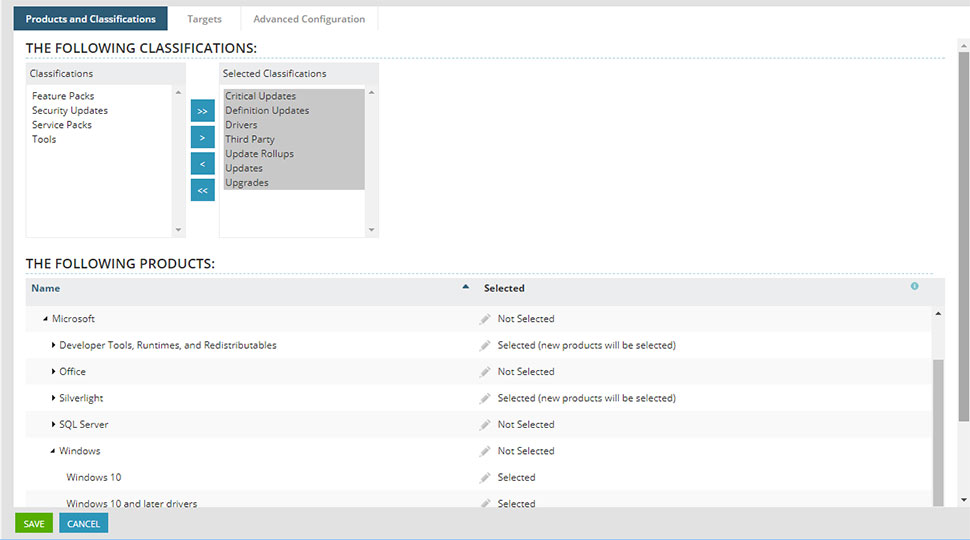Click Selected Classifications scroll down arrow
Image resolution: width=970 pixels, height=540 pixels.
point(371,230)
